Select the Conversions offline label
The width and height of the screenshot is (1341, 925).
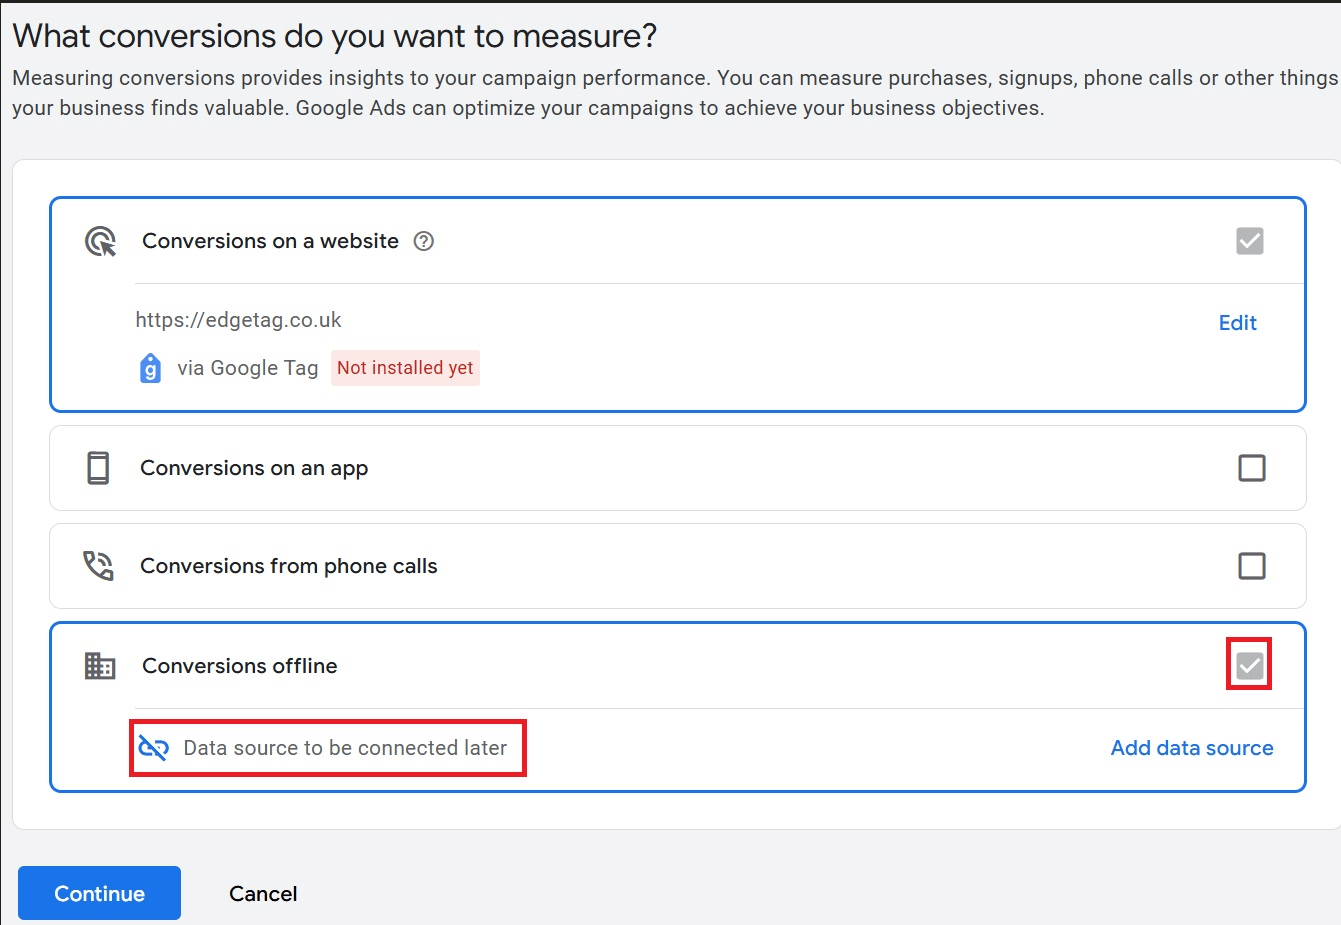click(240, 666)
